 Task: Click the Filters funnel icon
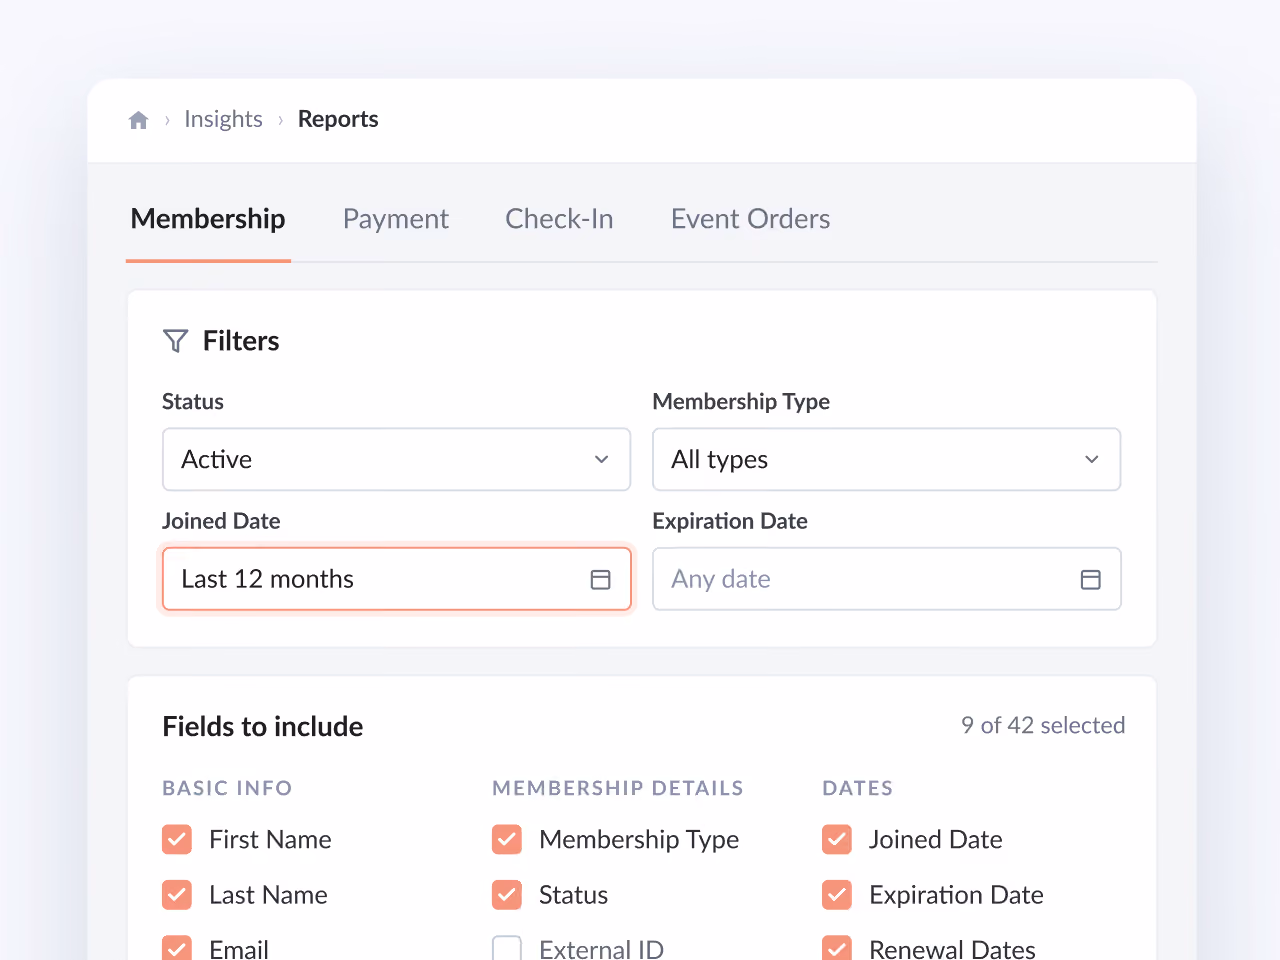175,341
